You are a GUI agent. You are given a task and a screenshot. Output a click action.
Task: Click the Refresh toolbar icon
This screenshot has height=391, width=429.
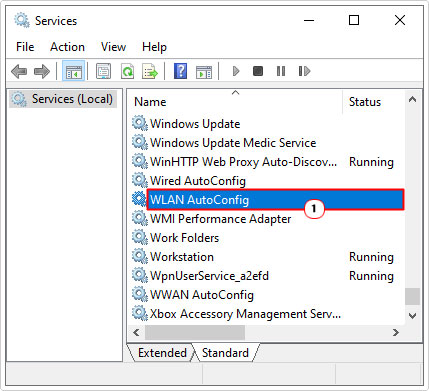[x=127, y=71]
